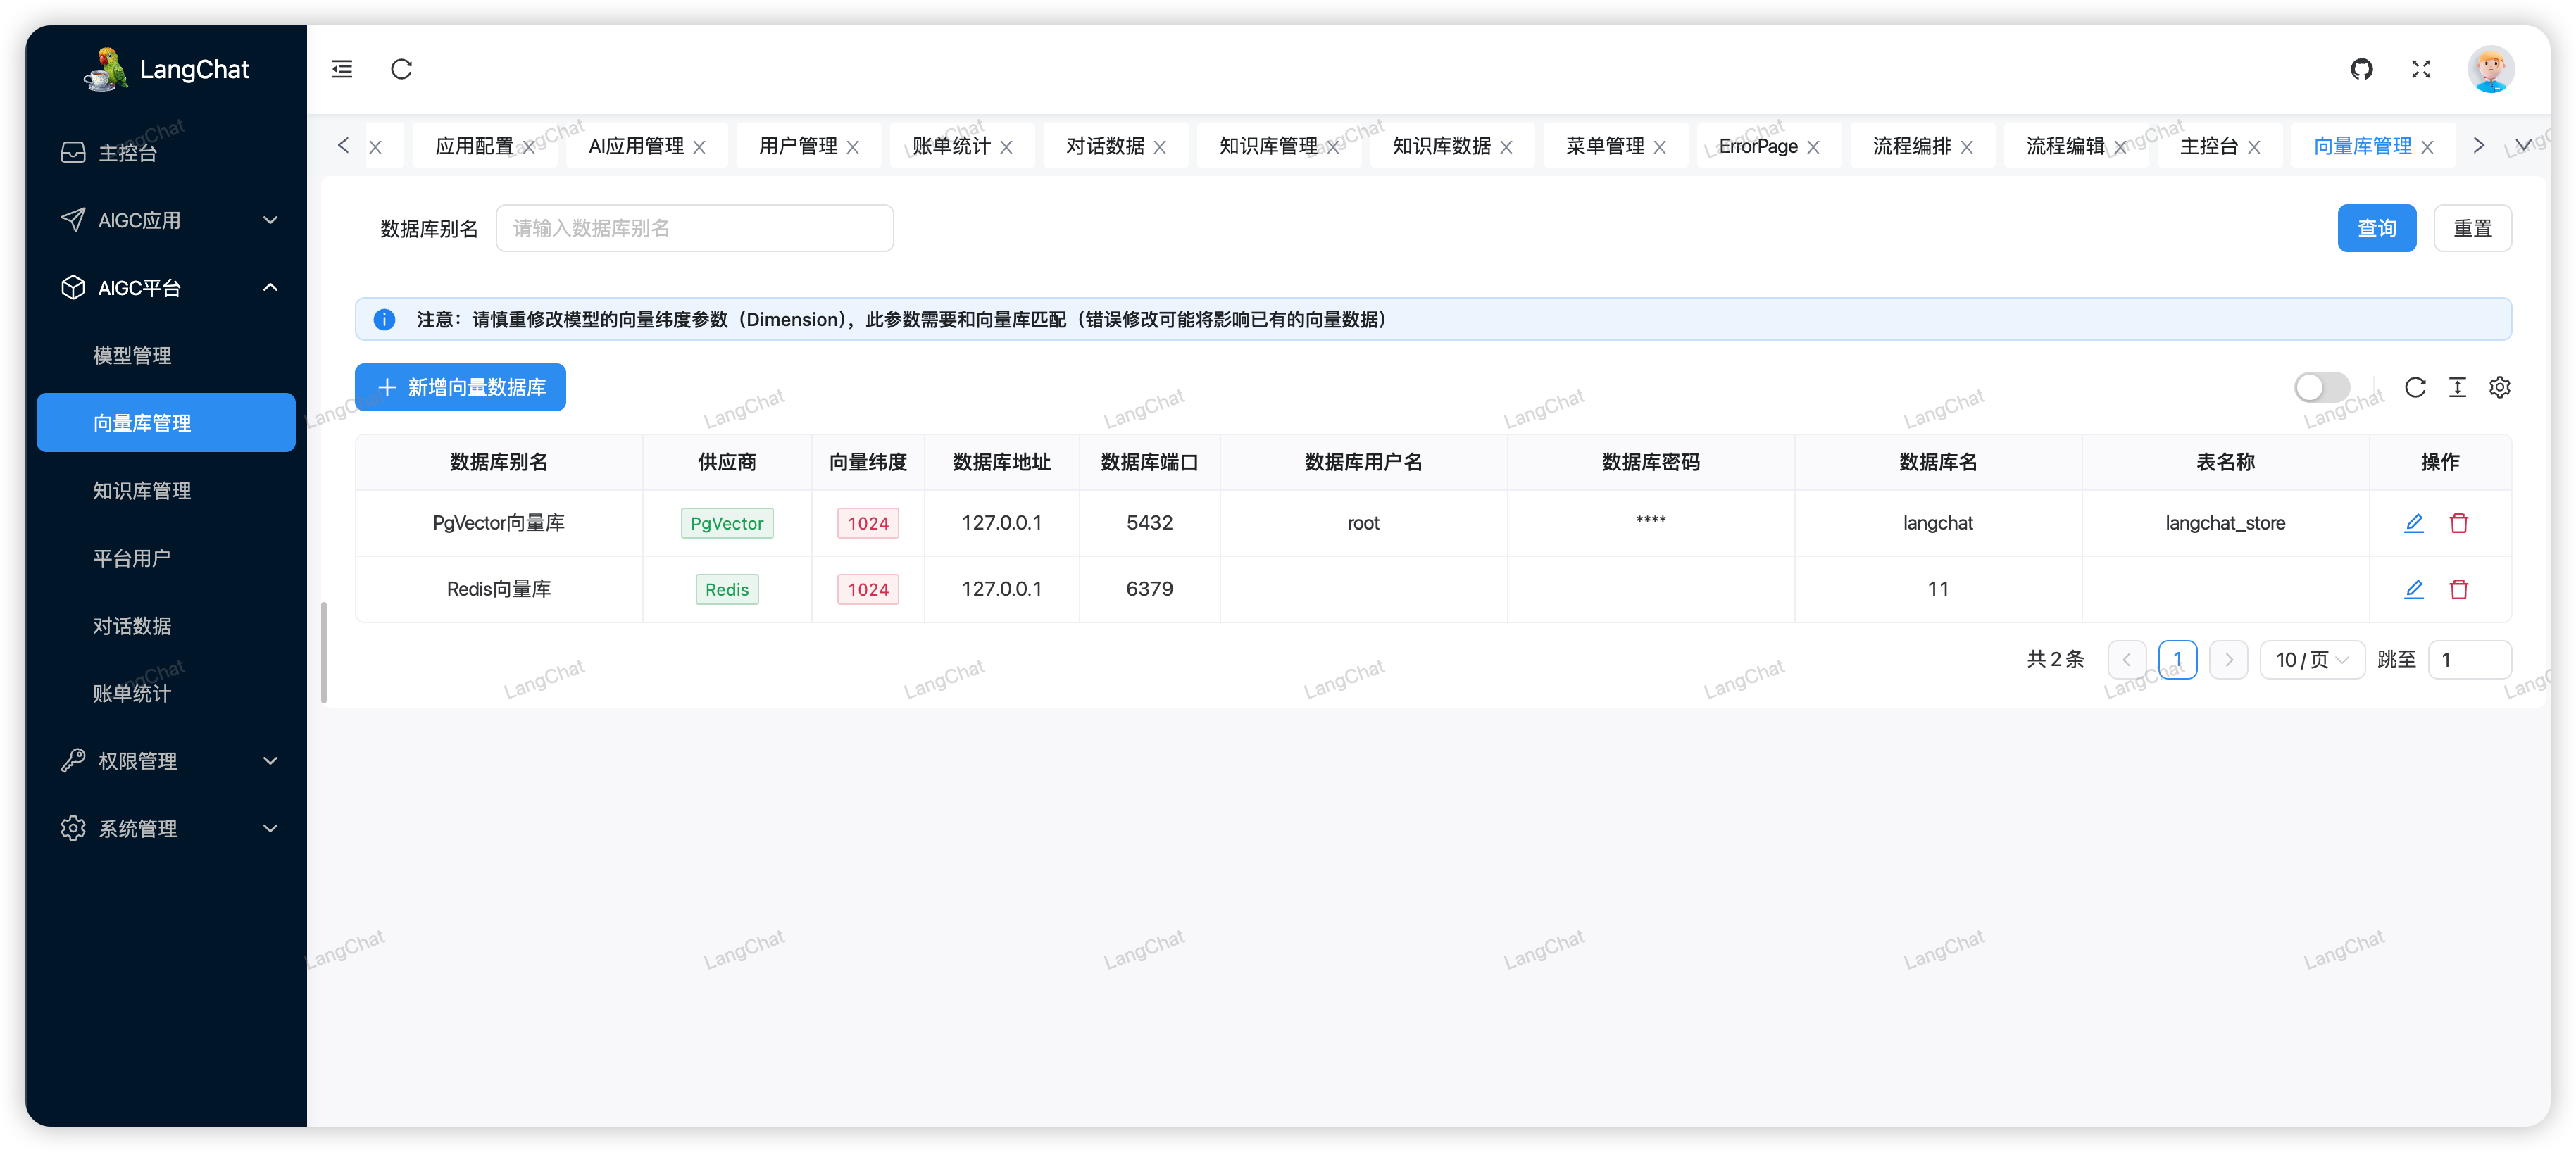Click the 新增向量数据库 button
Viewport: 2576px width, 1152px height.
click(460, 388)
